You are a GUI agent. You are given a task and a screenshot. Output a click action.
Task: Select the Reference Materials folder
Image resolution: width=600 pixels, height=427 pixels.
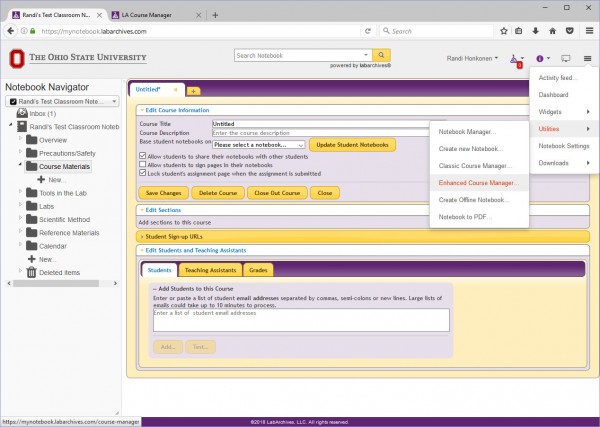click(x=63, y=233)
